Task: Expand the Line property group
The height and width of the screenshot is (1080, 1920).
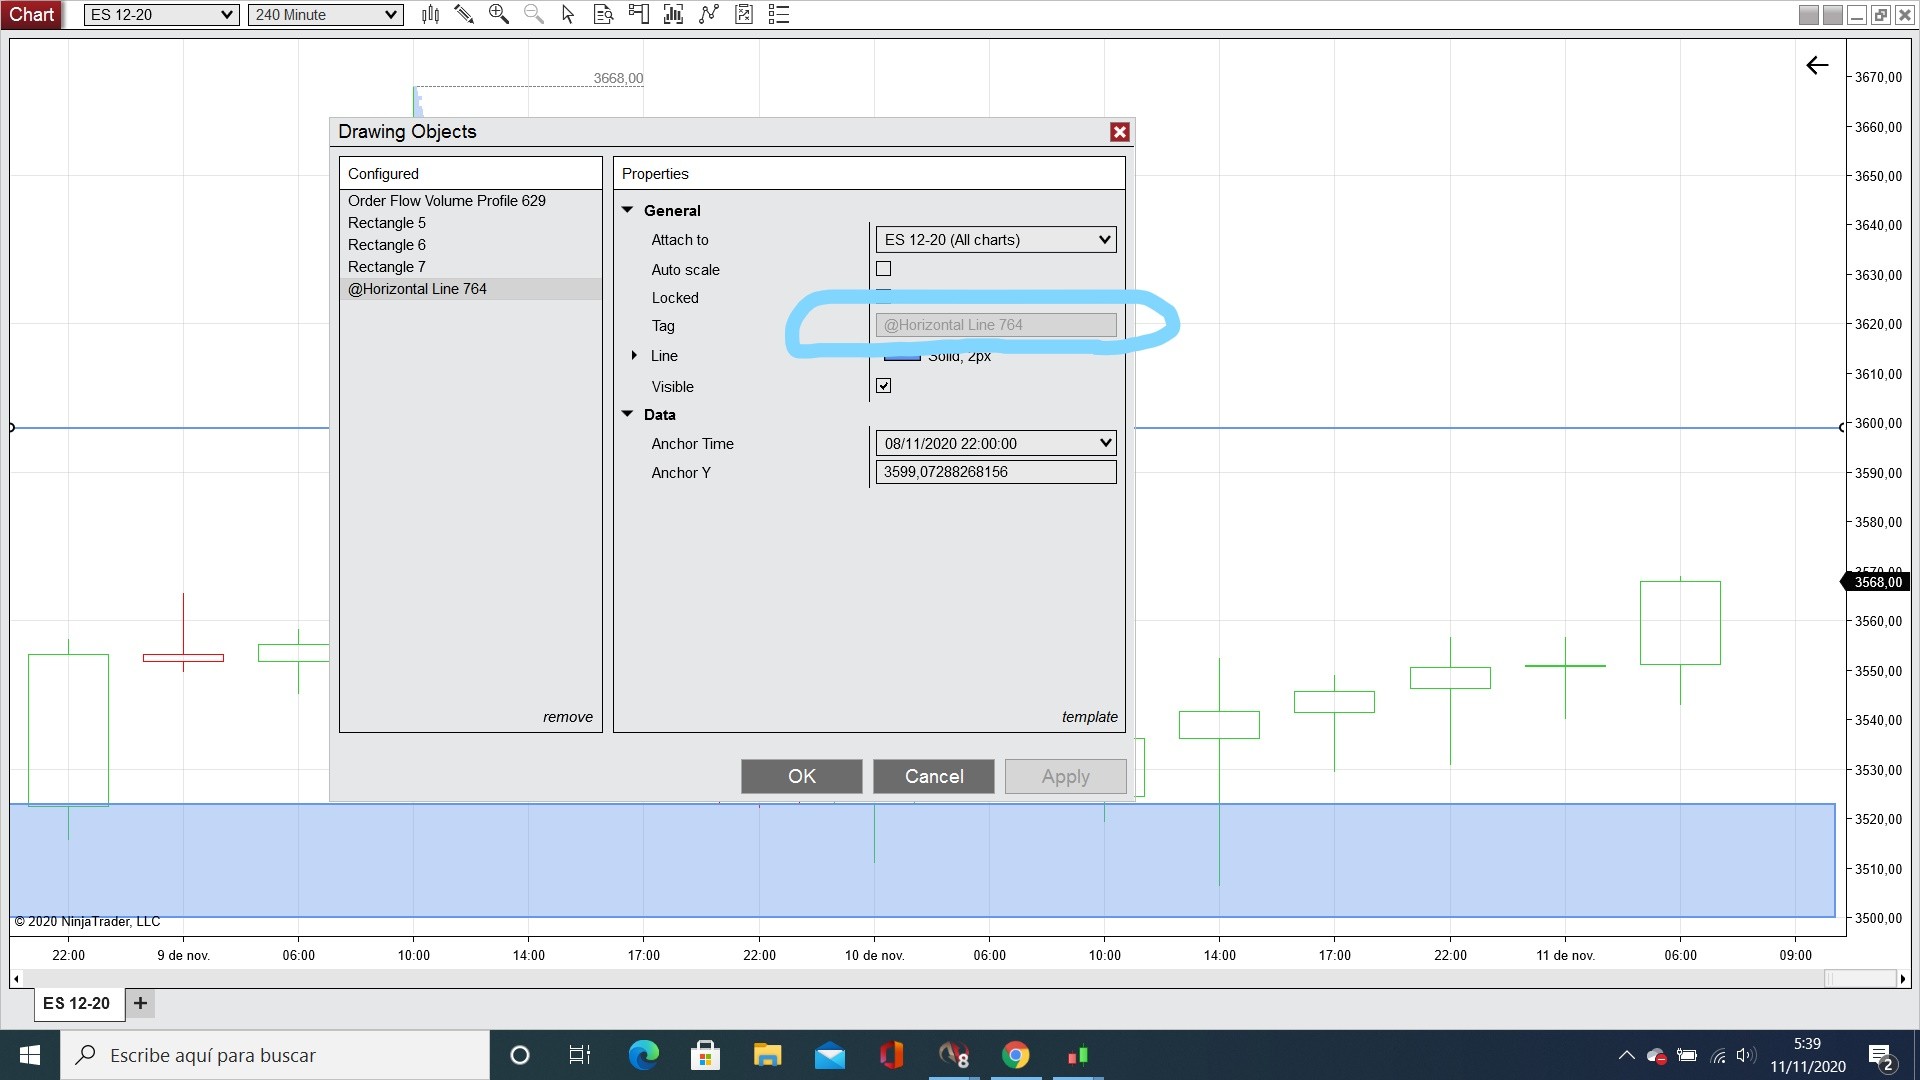Action: pos(634,356)
